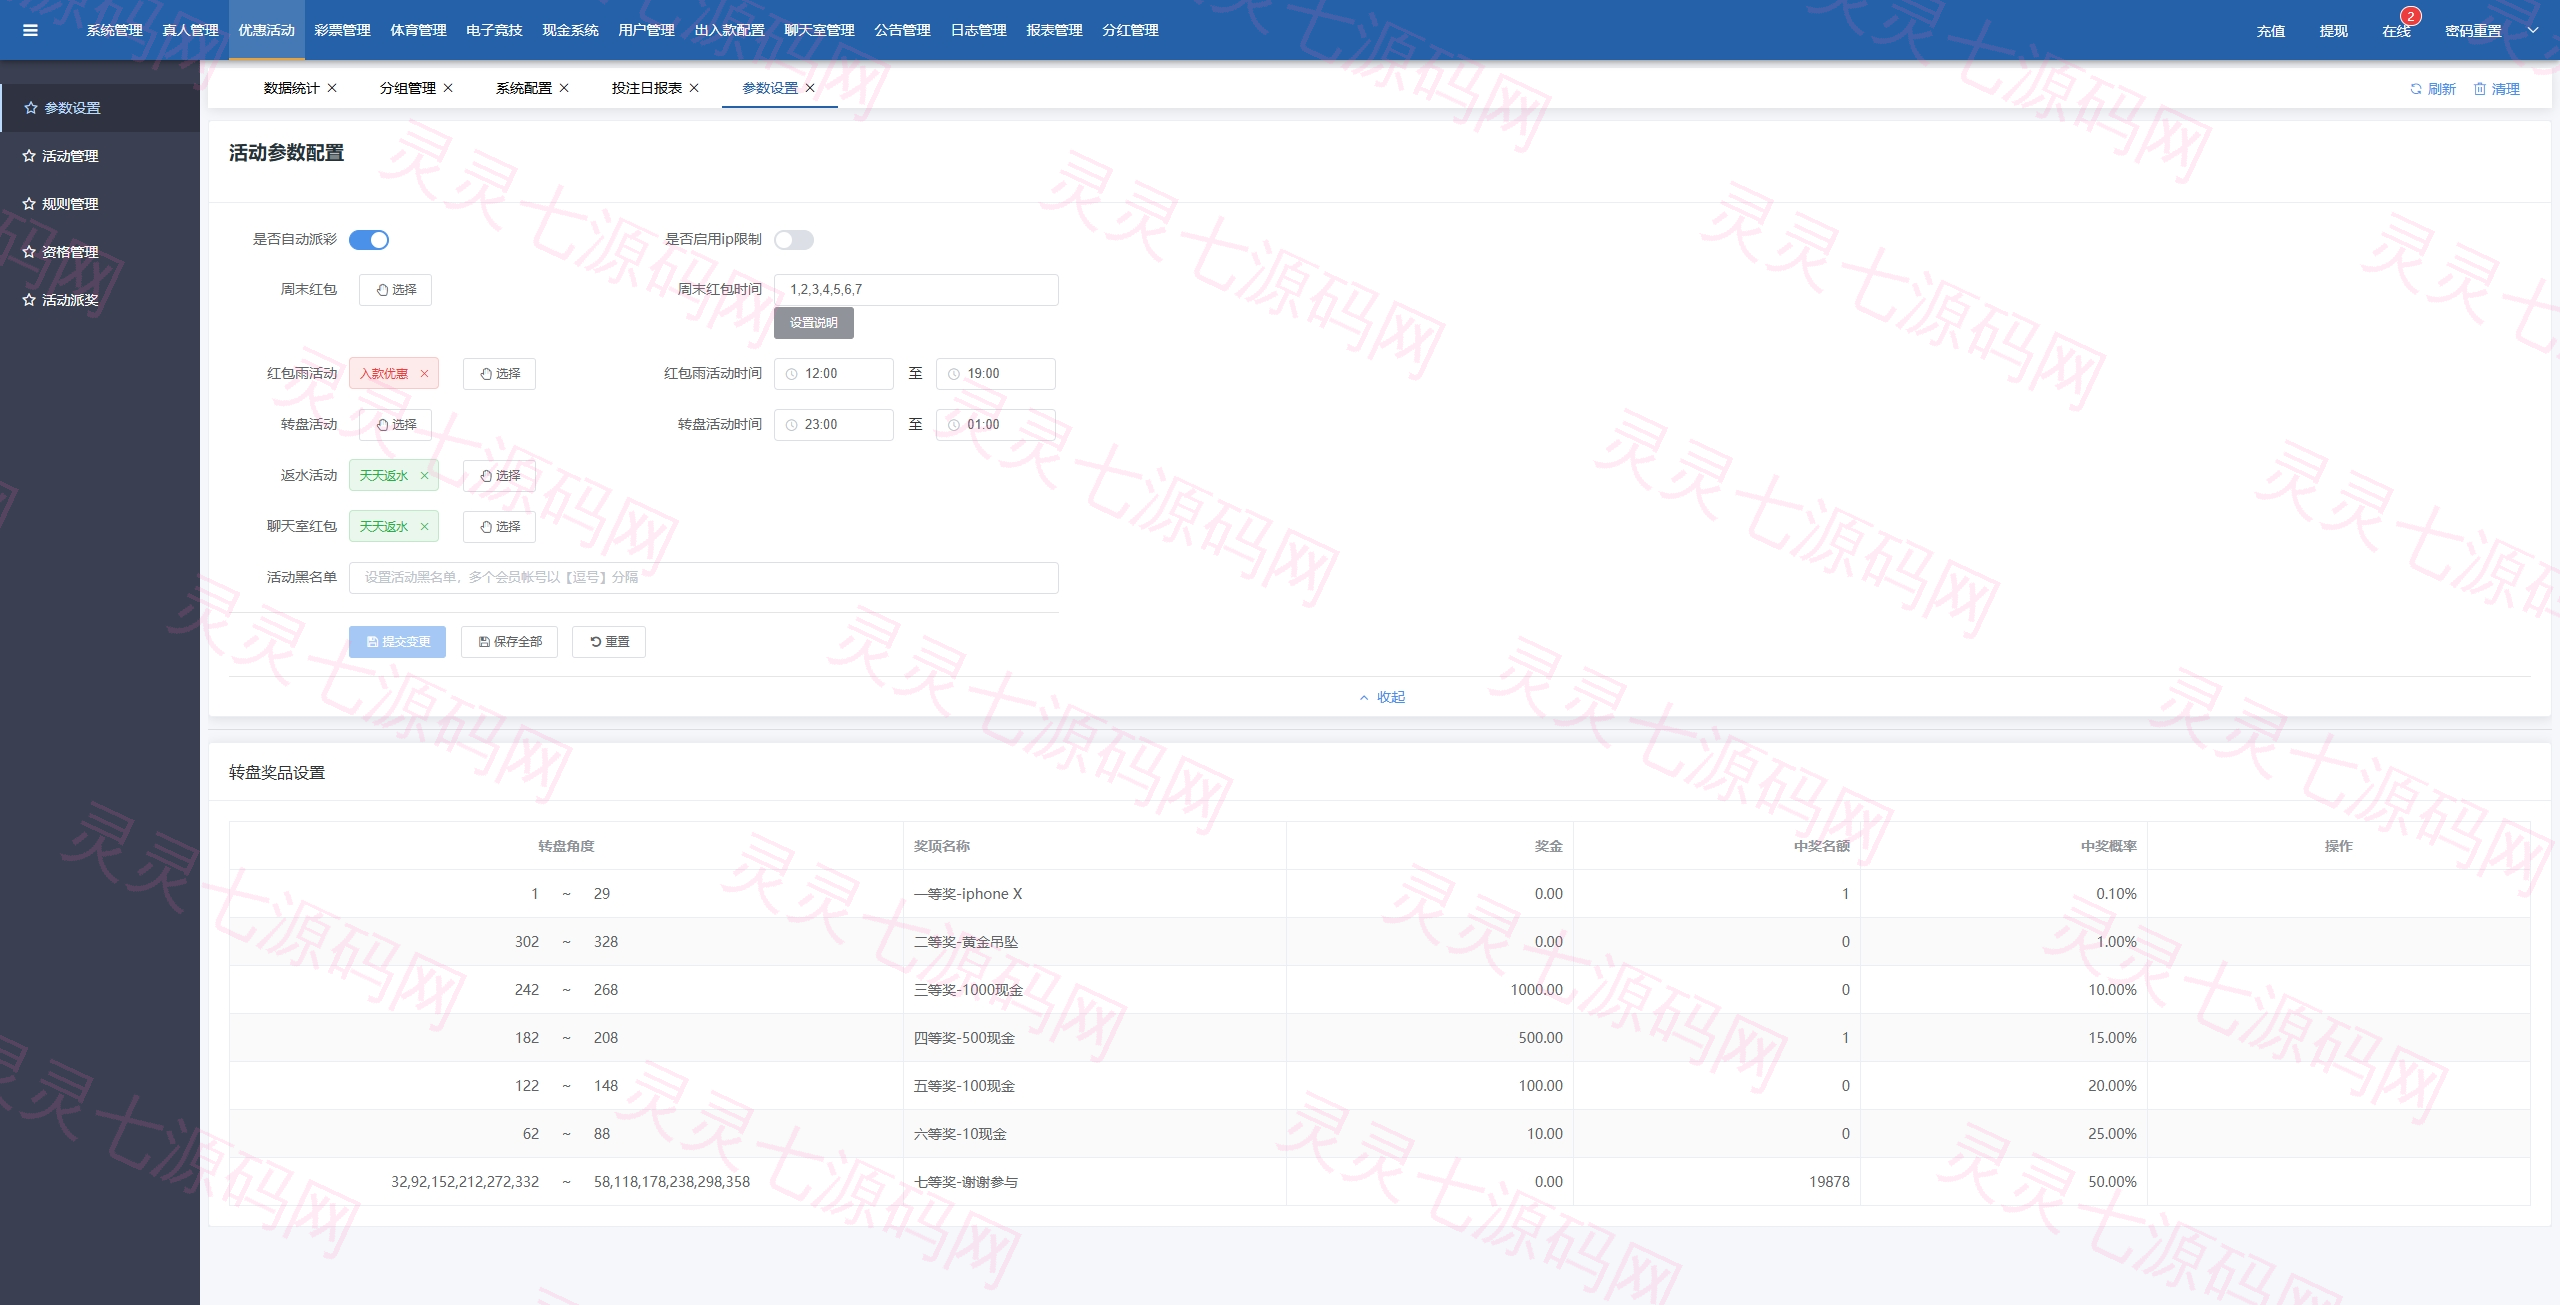Open 活动派奖 in sidebar
The width and height of the screenshot is (2560, 1305).
pyautogui.click(x=100, y=300)
